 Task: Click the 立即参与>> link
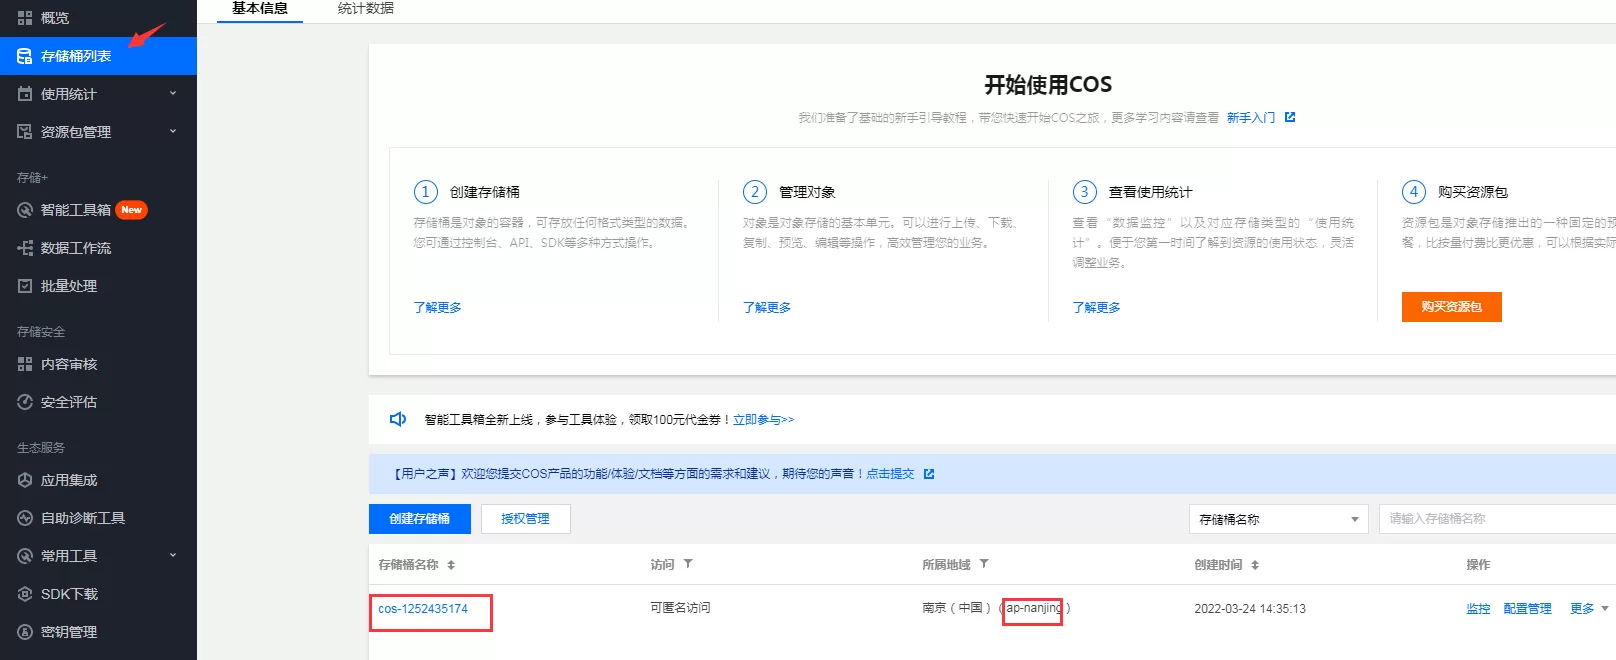click(x=764, y=420)
